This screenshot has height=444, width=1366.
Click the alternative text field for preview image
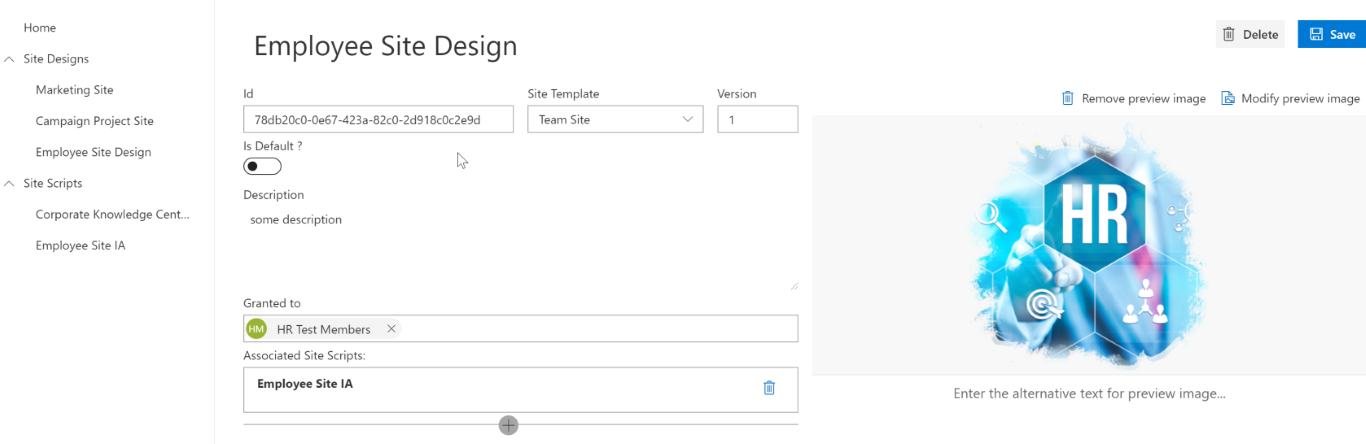pyautogui.click(x=1089, y=394)
